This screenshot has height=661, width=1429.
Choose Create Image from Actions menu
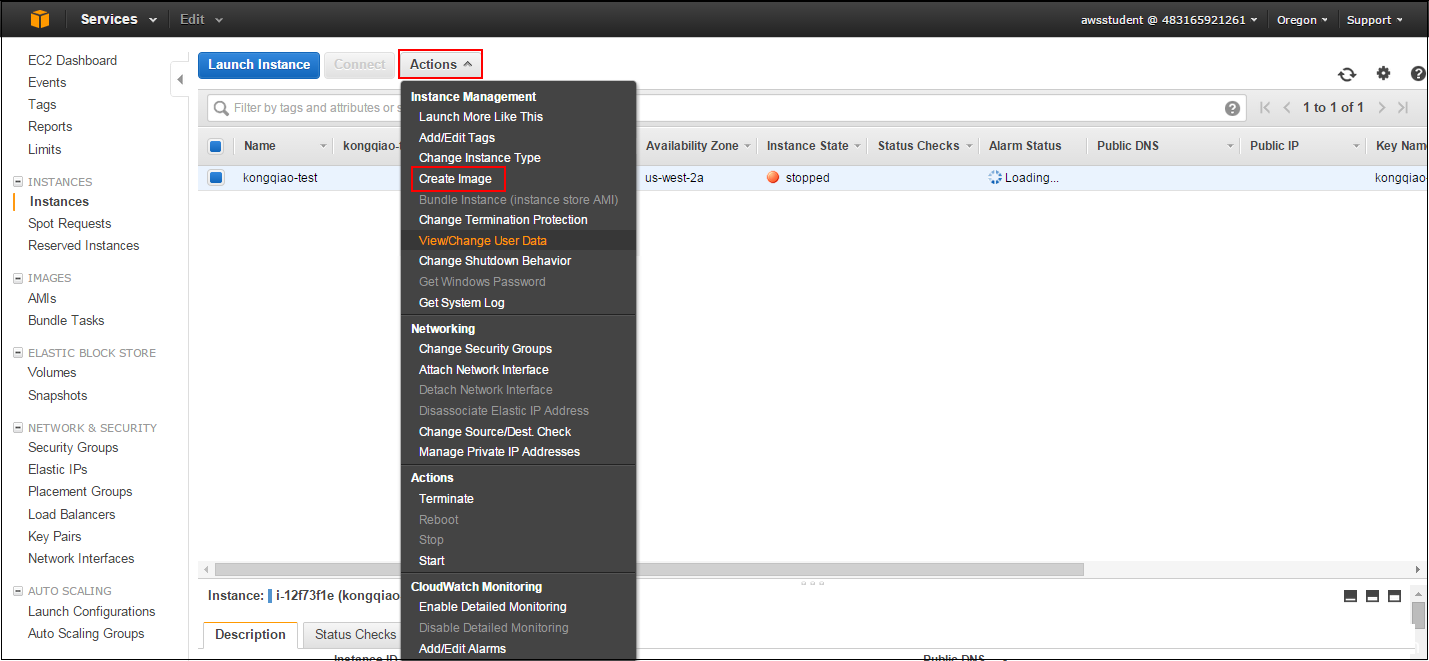point(455,179)
